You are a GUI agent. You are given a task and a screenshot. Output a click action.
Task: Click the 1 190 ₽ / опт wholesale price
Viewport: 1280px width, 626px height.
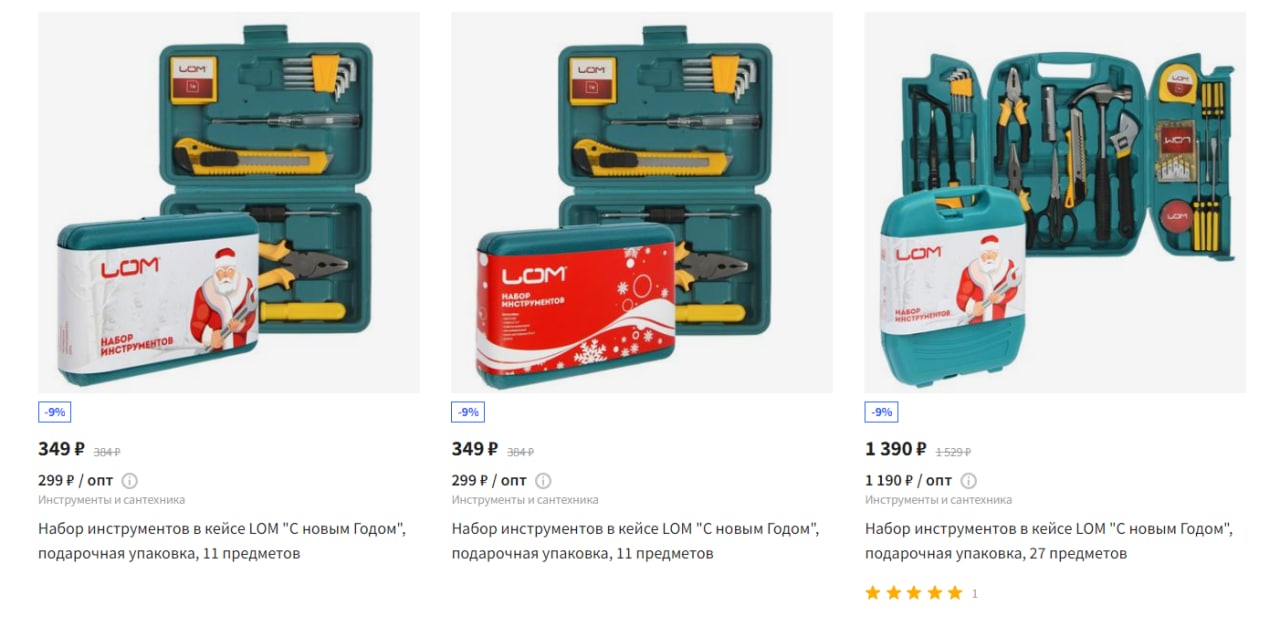click(x=908, y=480)
